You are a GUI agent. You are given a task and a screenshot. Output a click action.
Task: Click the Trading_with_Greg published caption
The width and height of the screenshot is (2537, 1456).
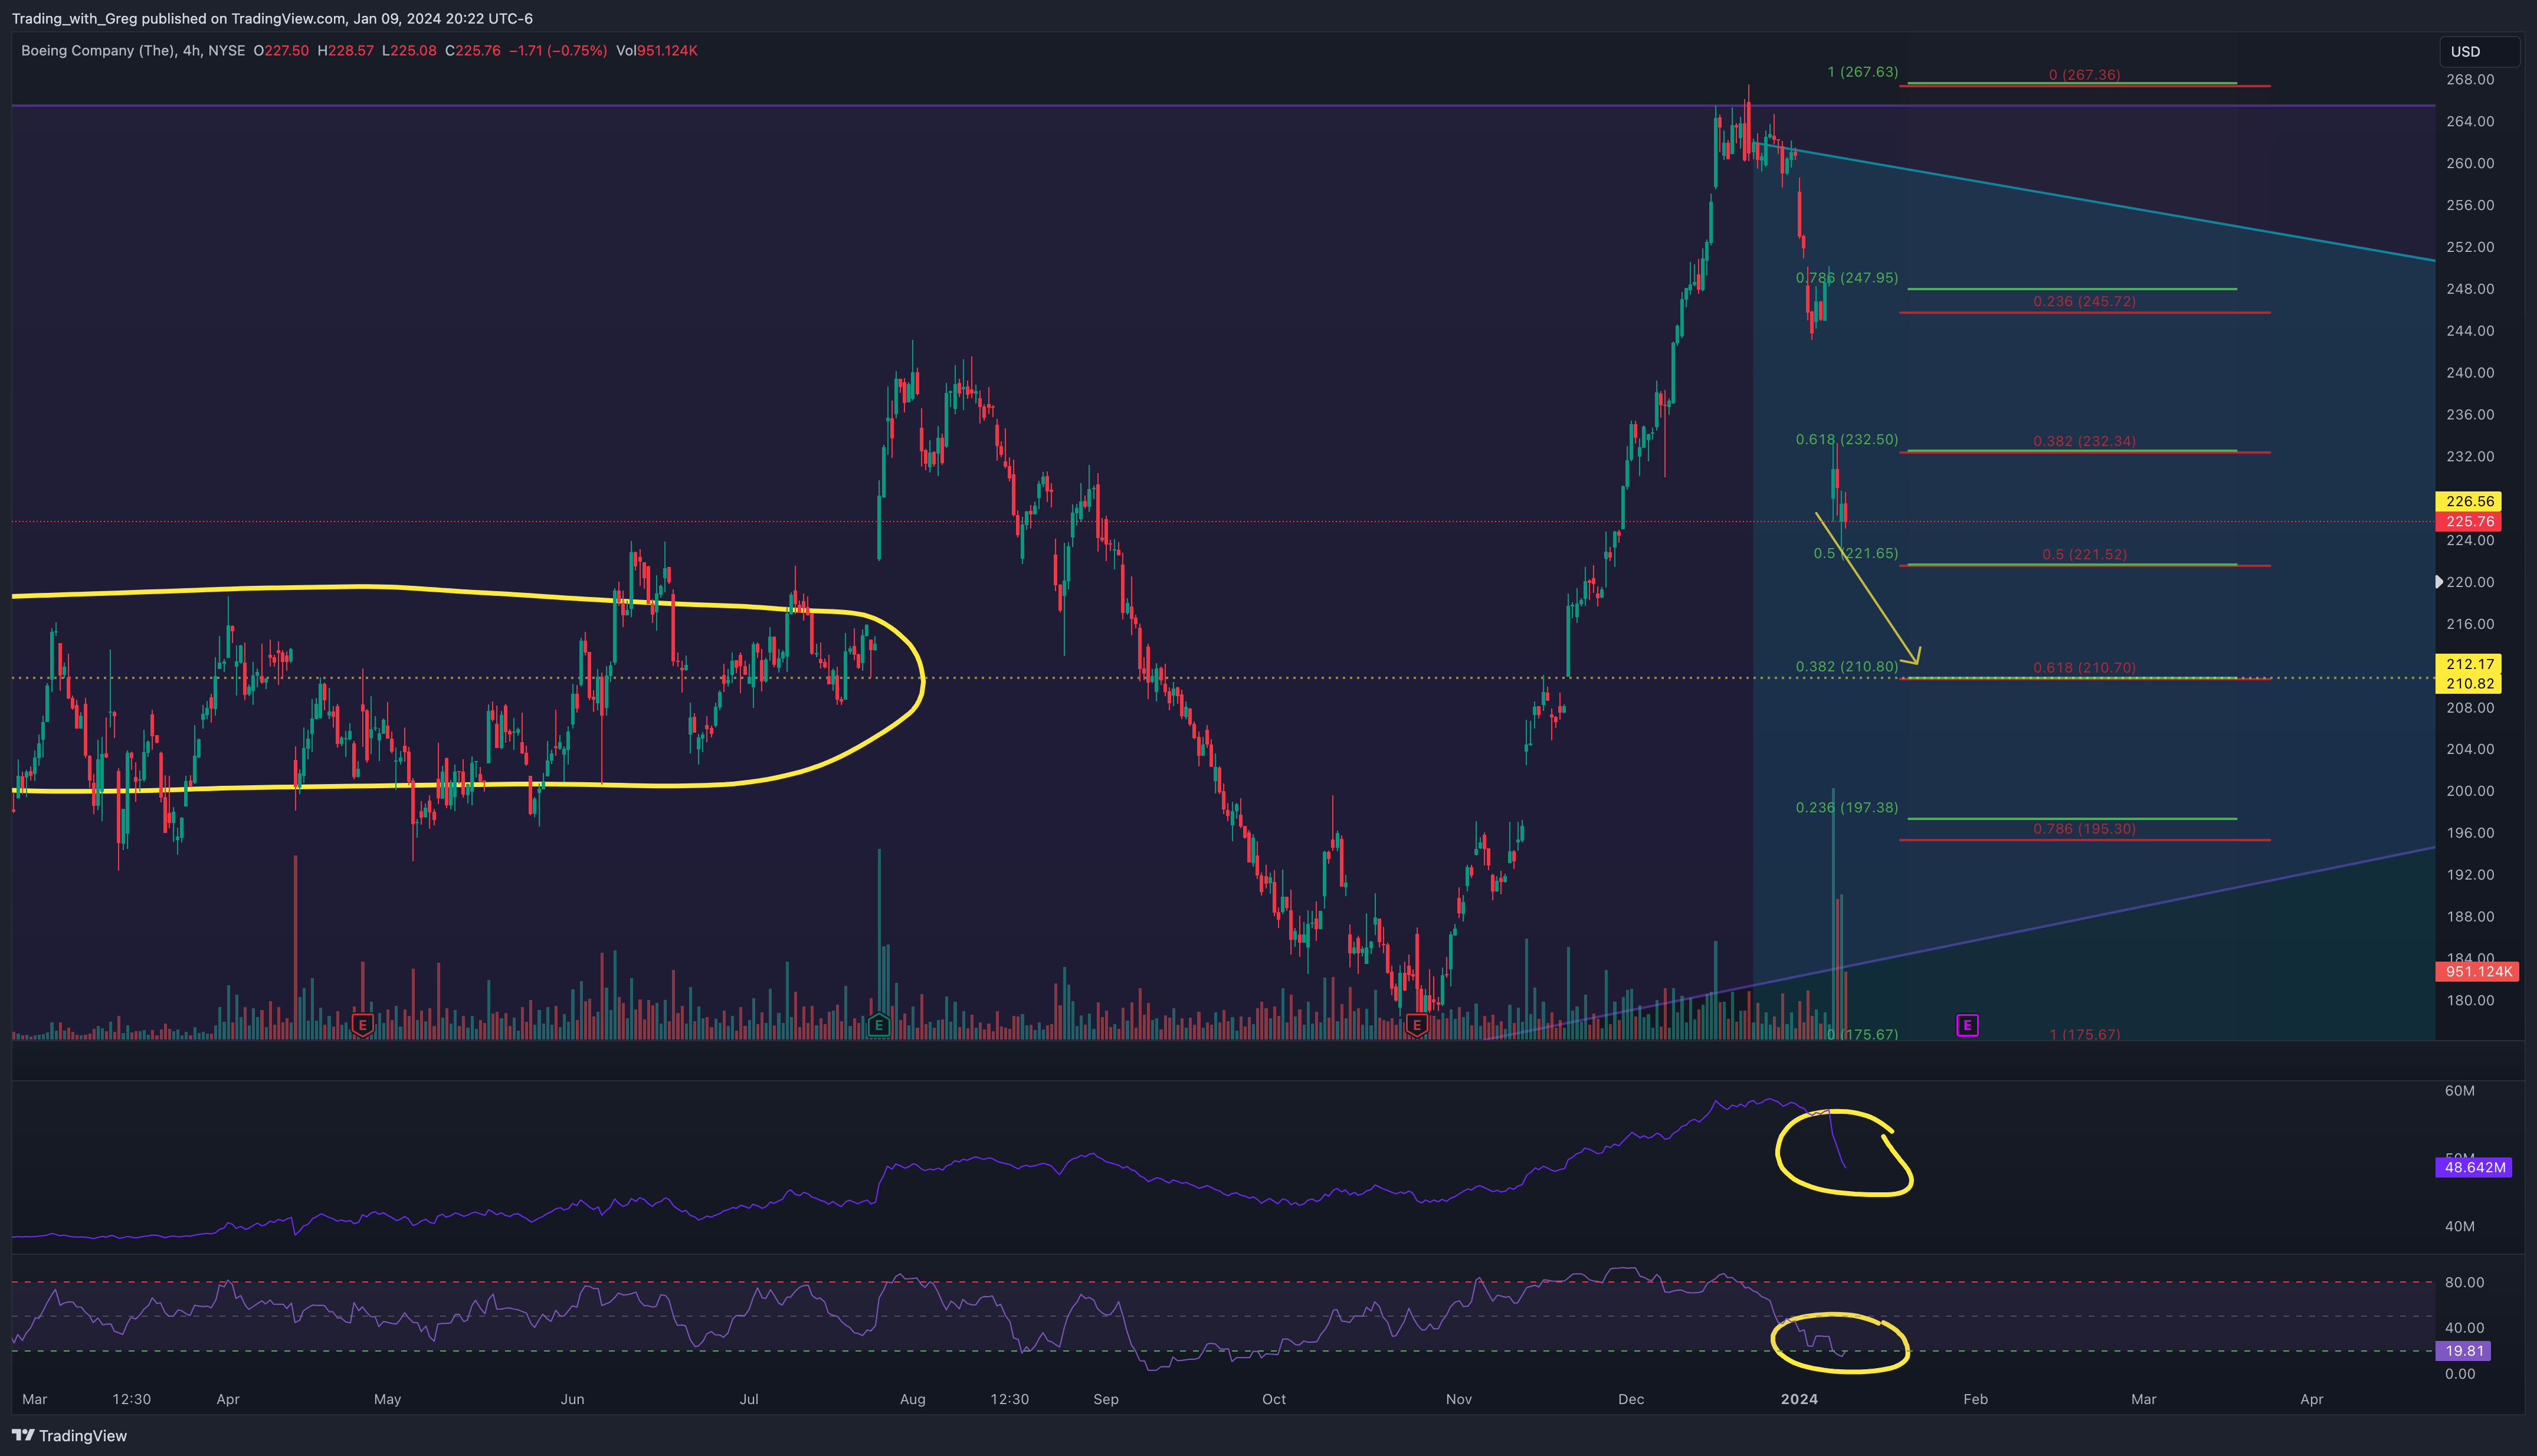[x=272, y=19]
